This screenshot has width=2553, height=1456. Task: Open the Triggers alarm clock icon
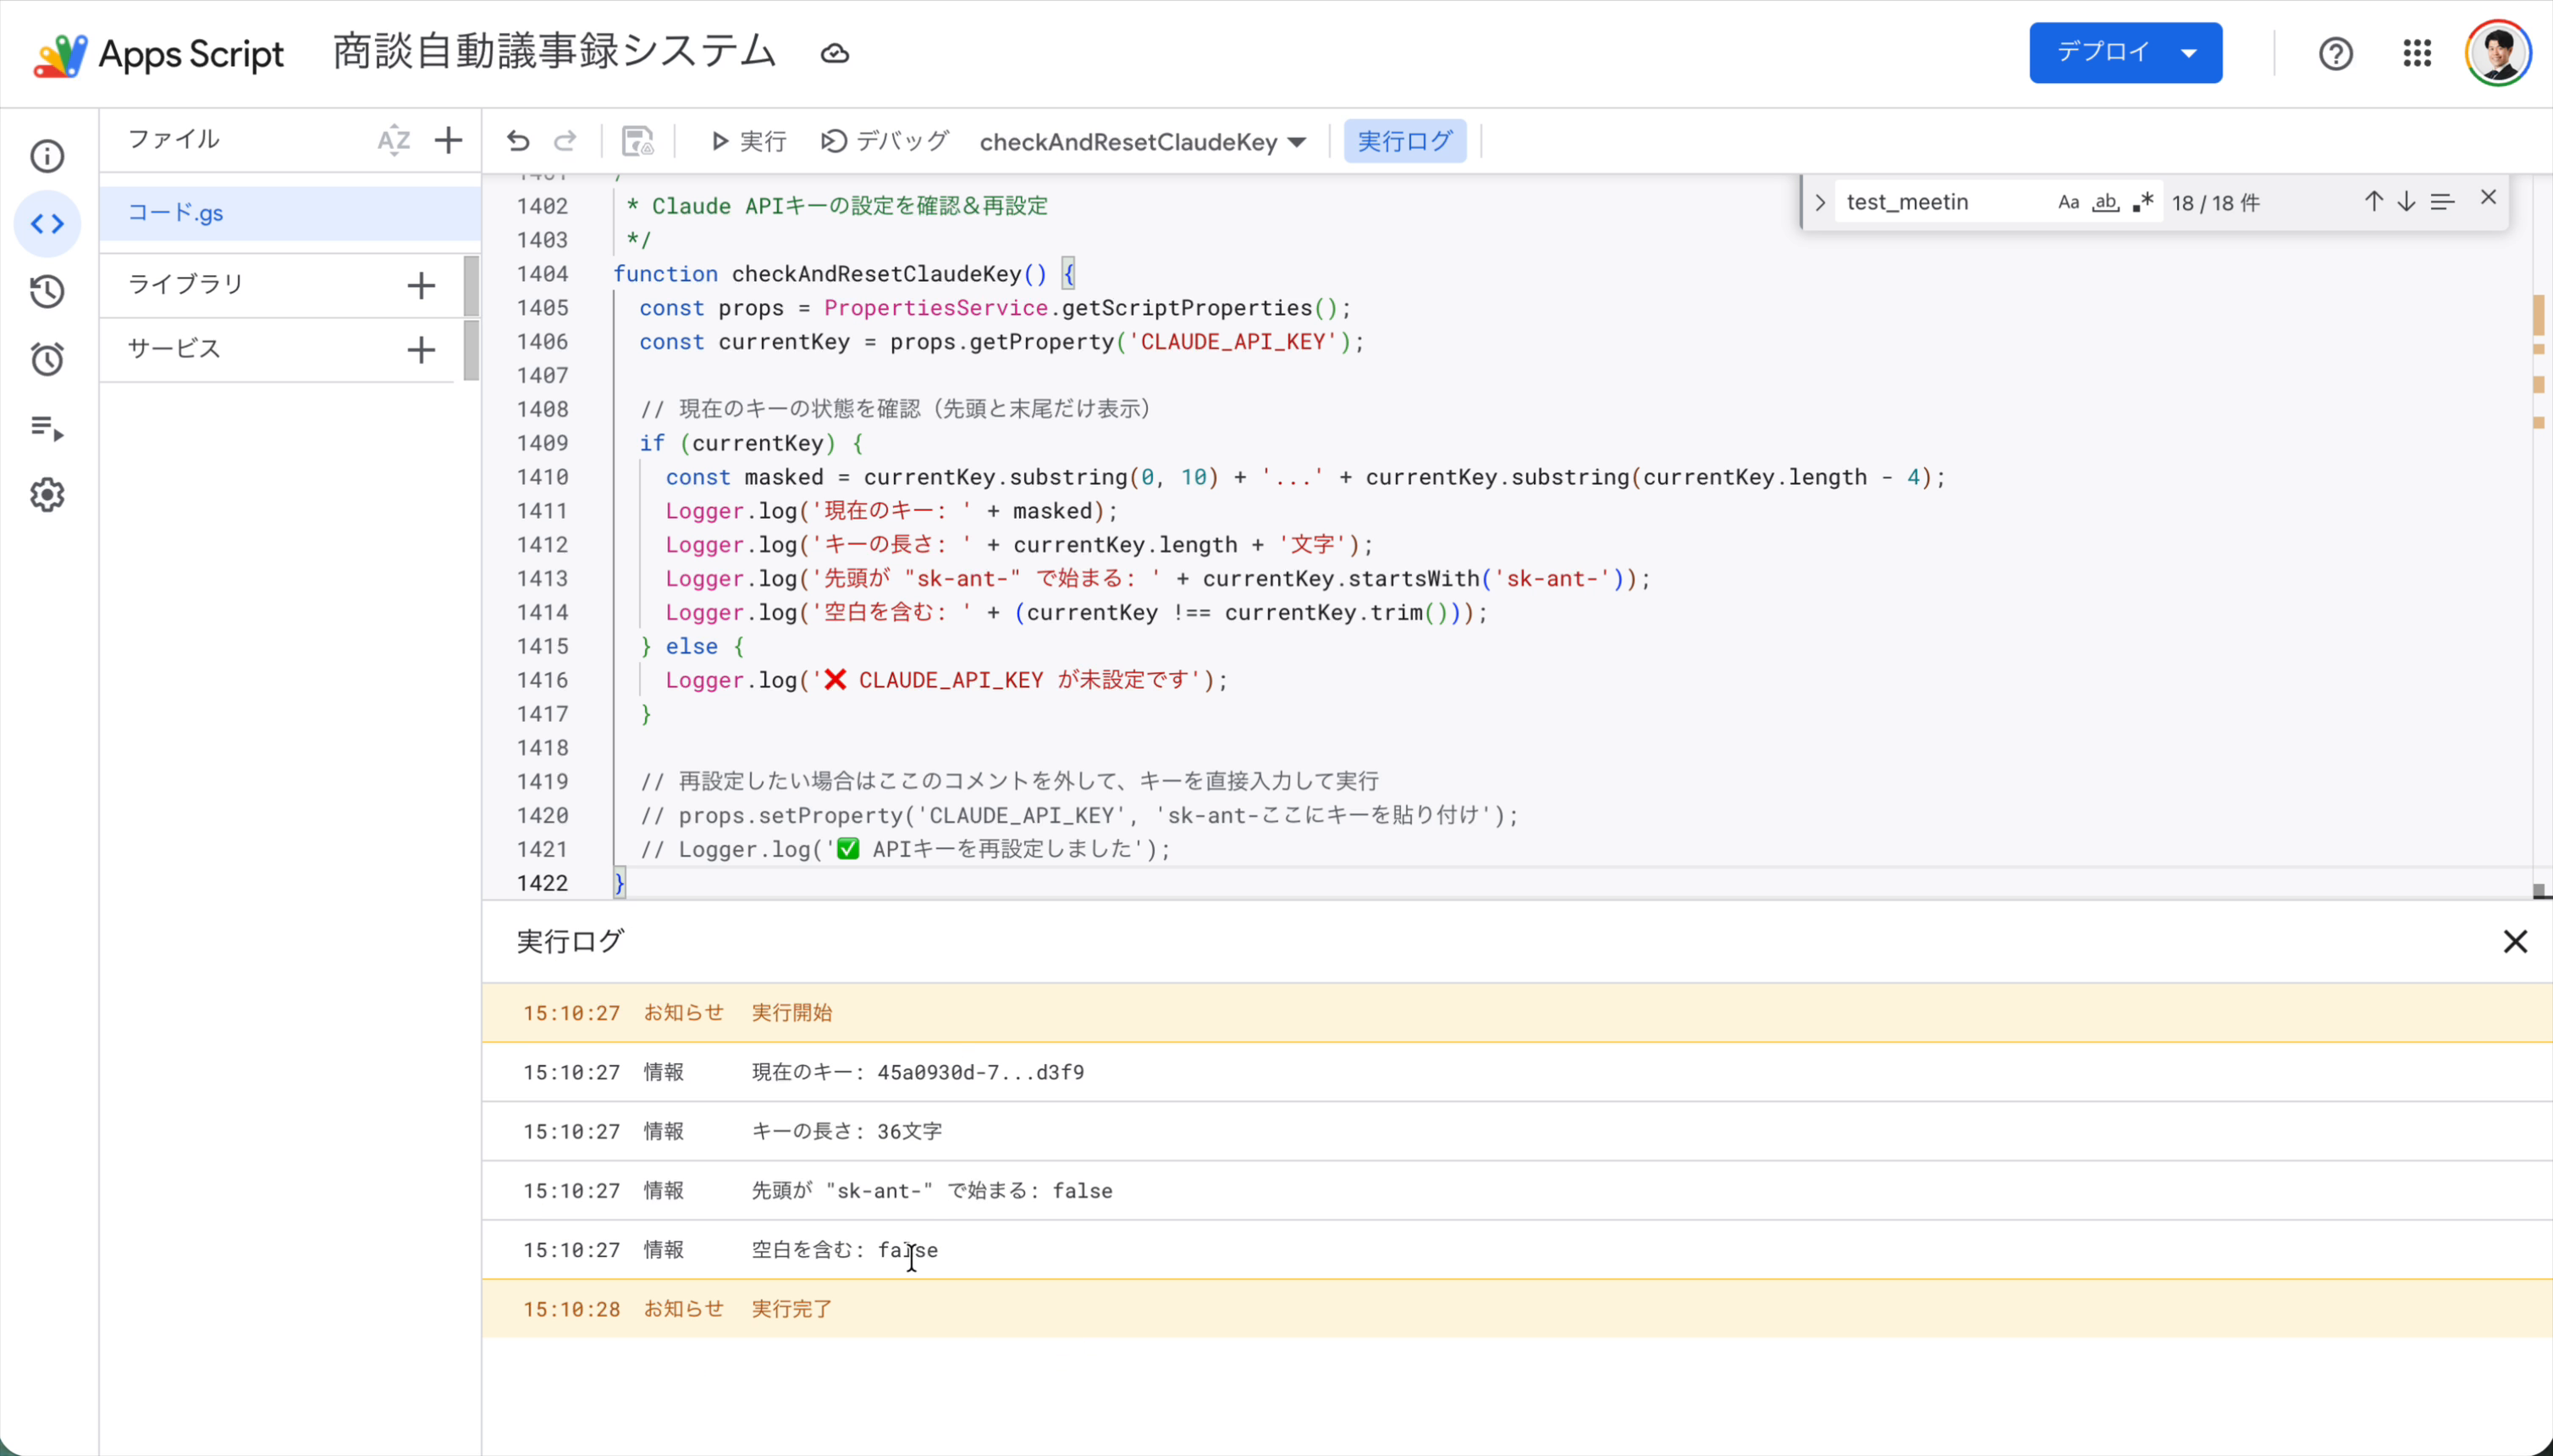tap(47, 360)
